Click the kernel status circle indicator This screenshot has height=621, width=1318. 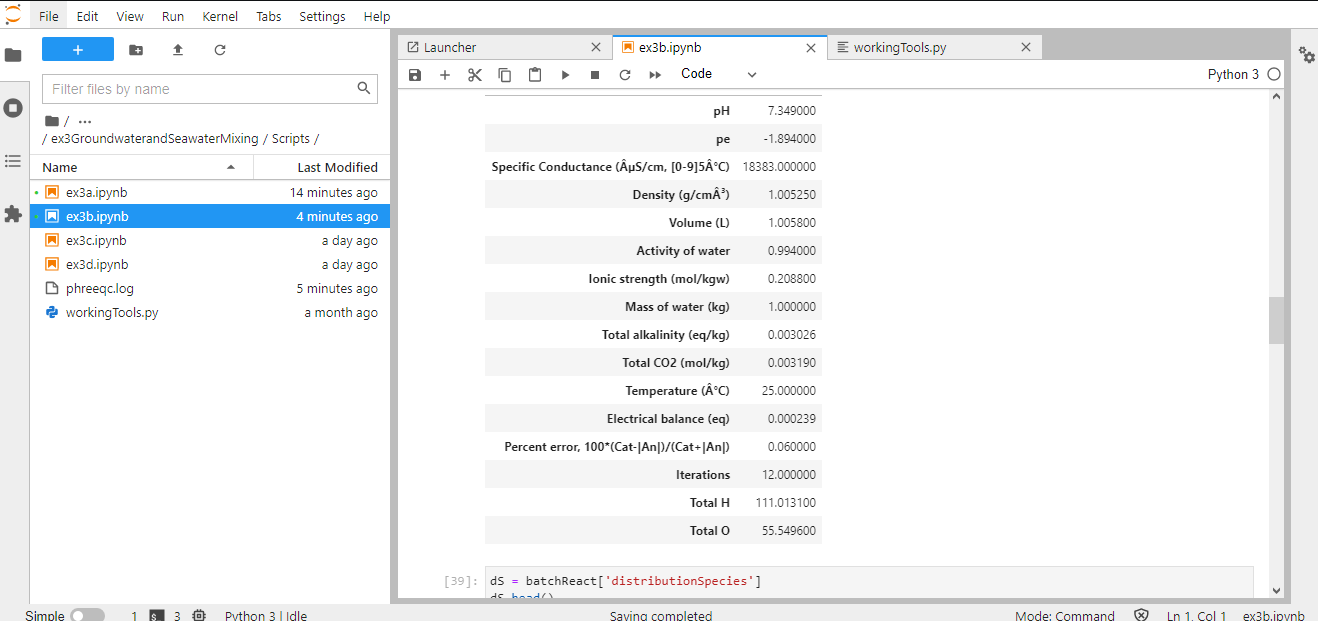point(1274,74)
